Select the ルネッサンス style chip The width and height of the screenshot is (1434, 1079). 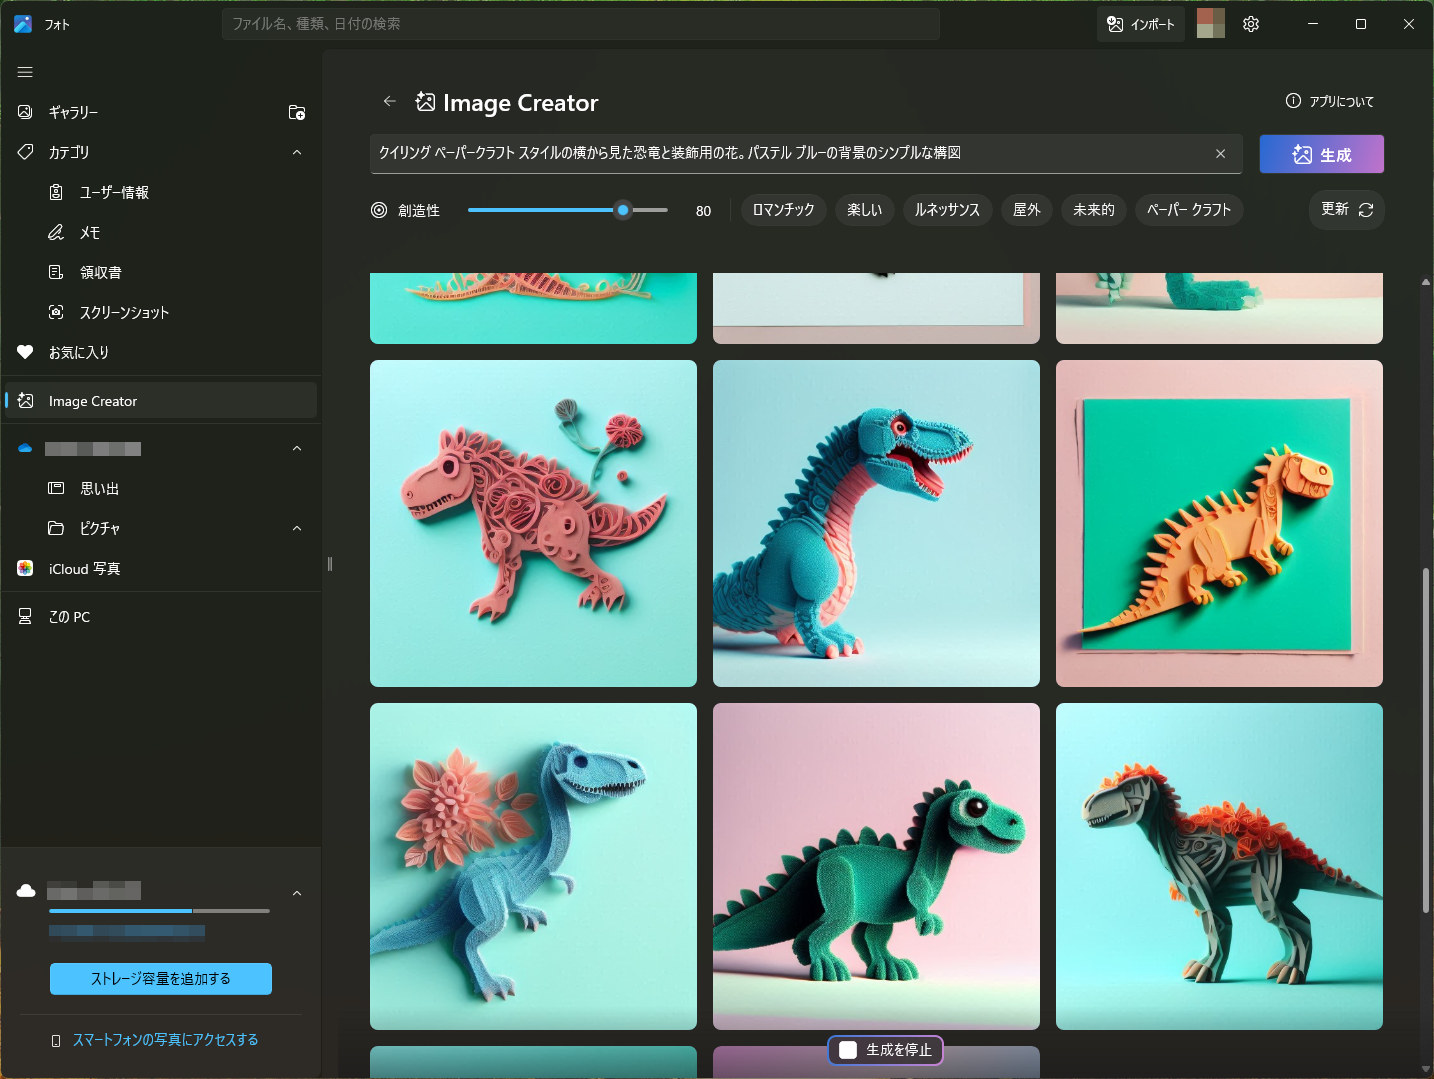pos(947,210)
